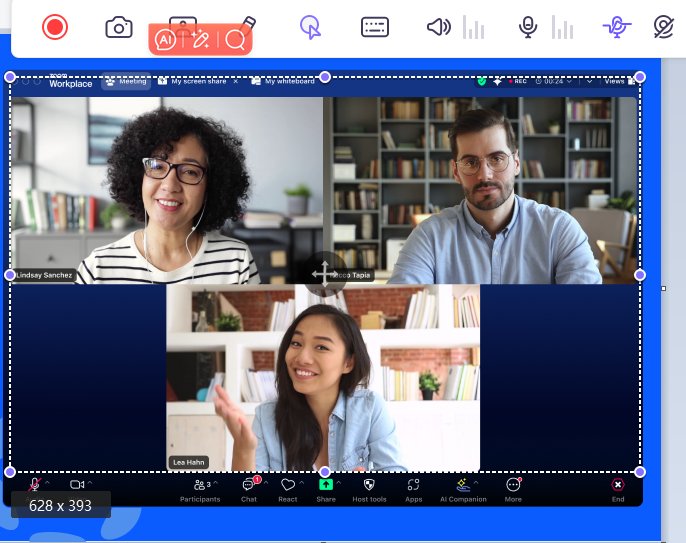686x543 pixels.
Task: Expand the camera options caret in Zoom
Action: (x=90, y=484)
